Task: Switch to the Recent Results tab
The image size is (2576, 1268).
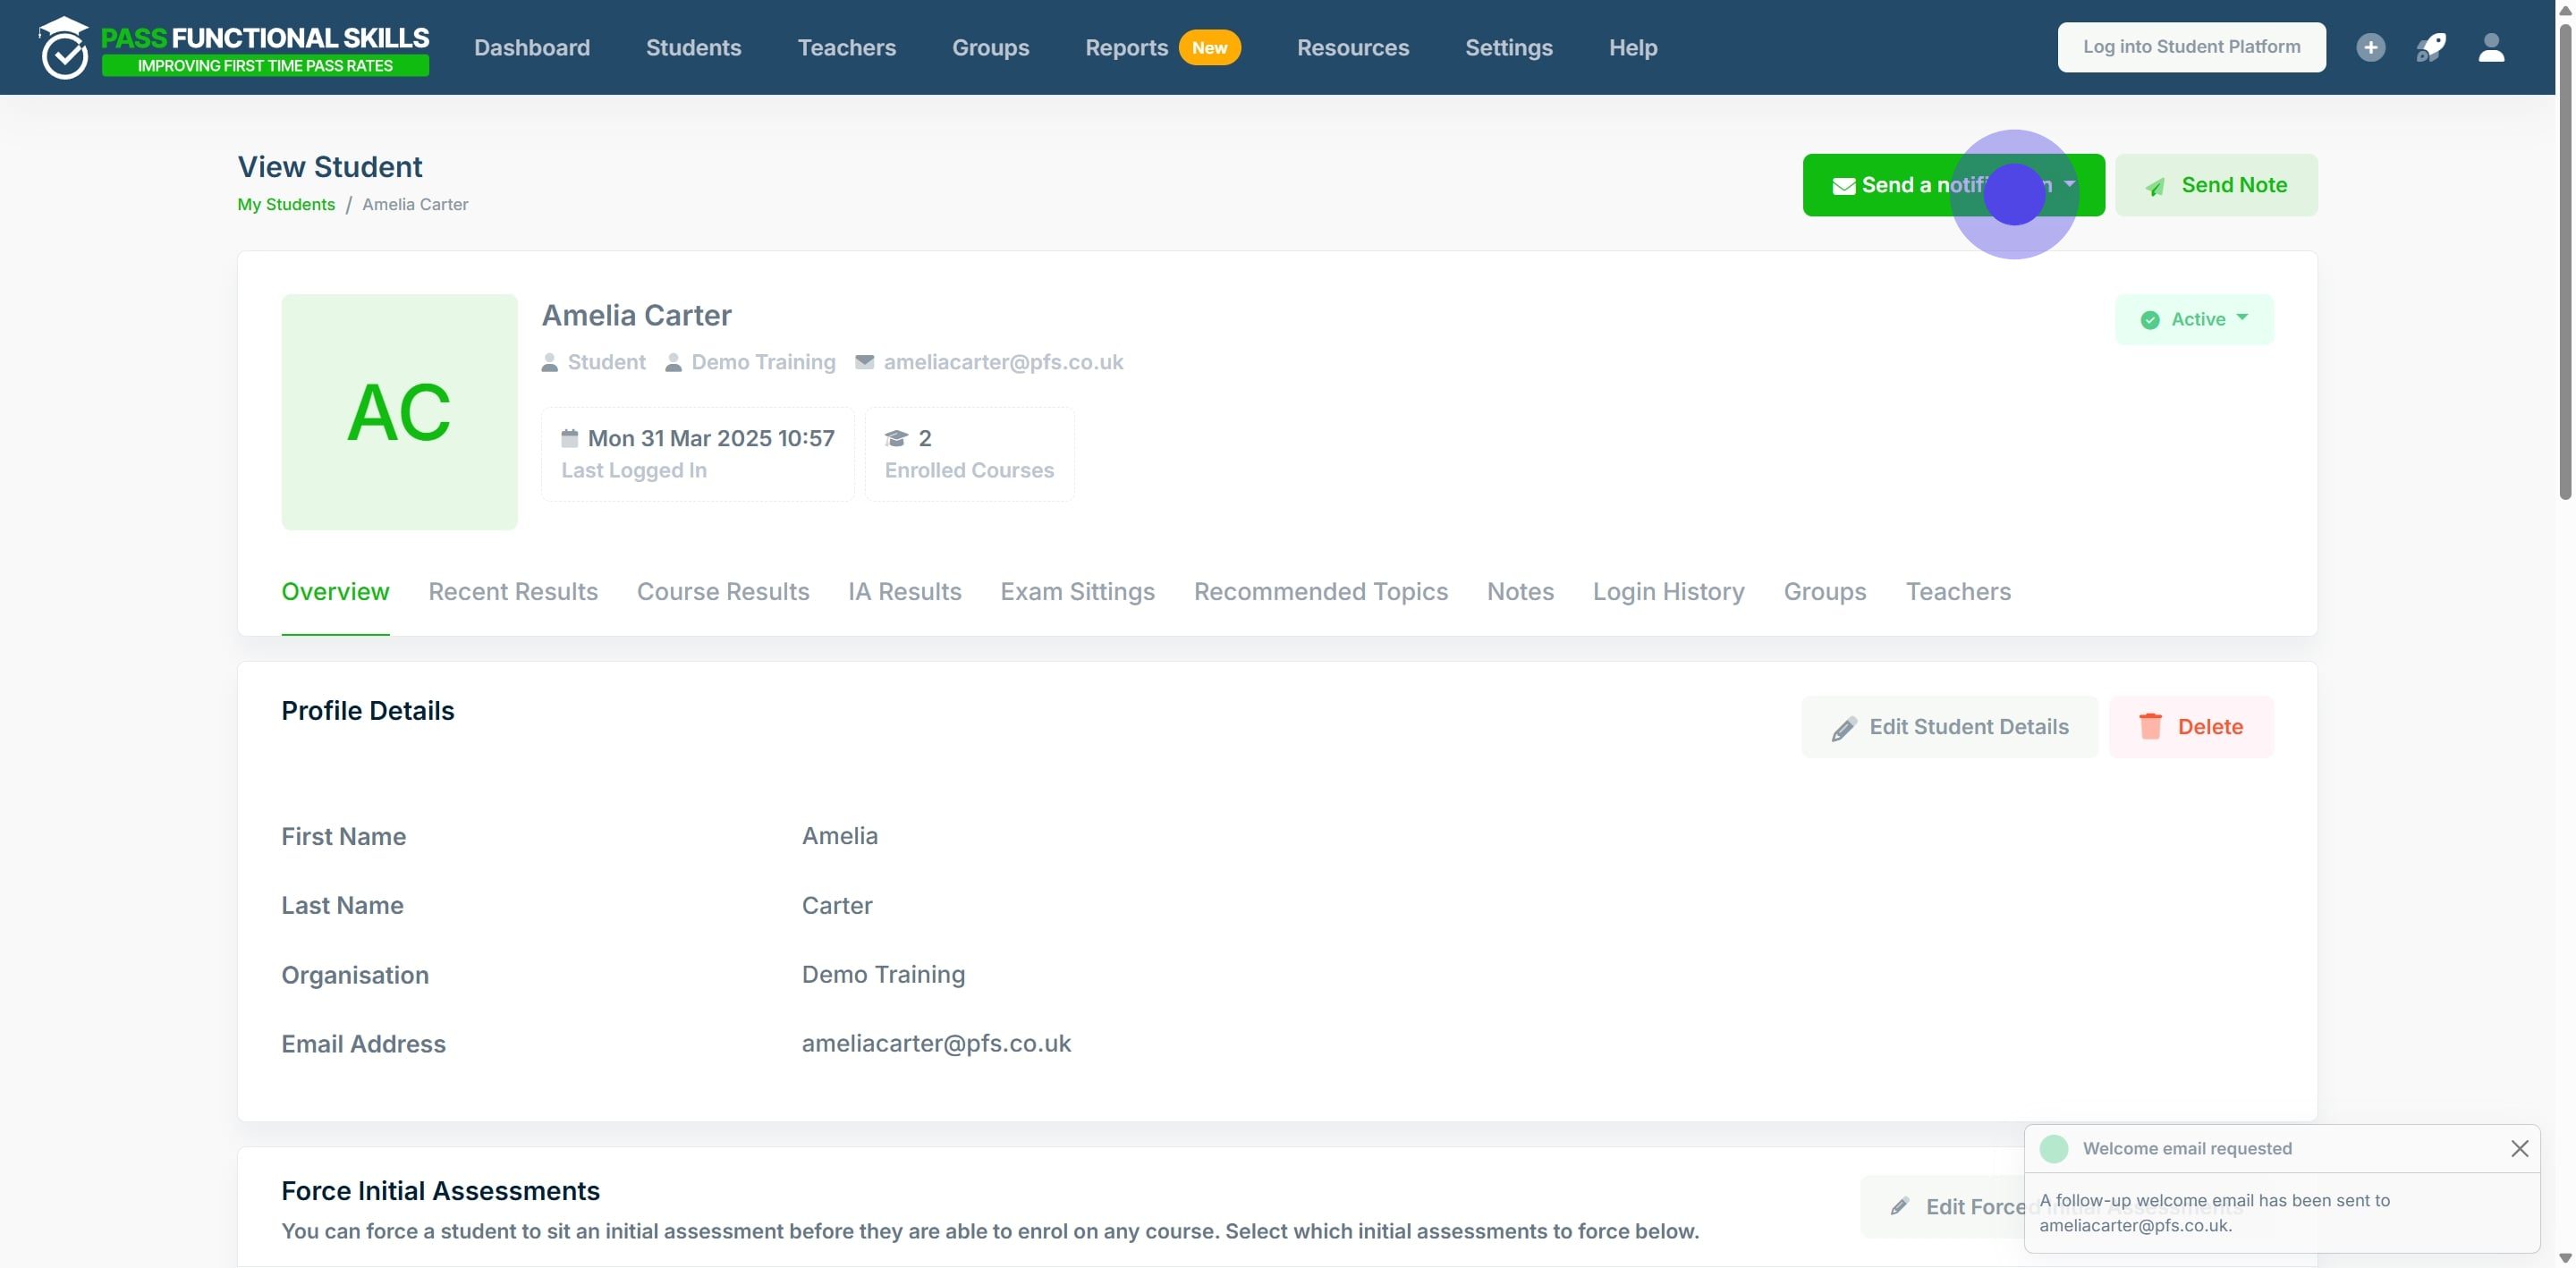Action: [x=513, y=591]
